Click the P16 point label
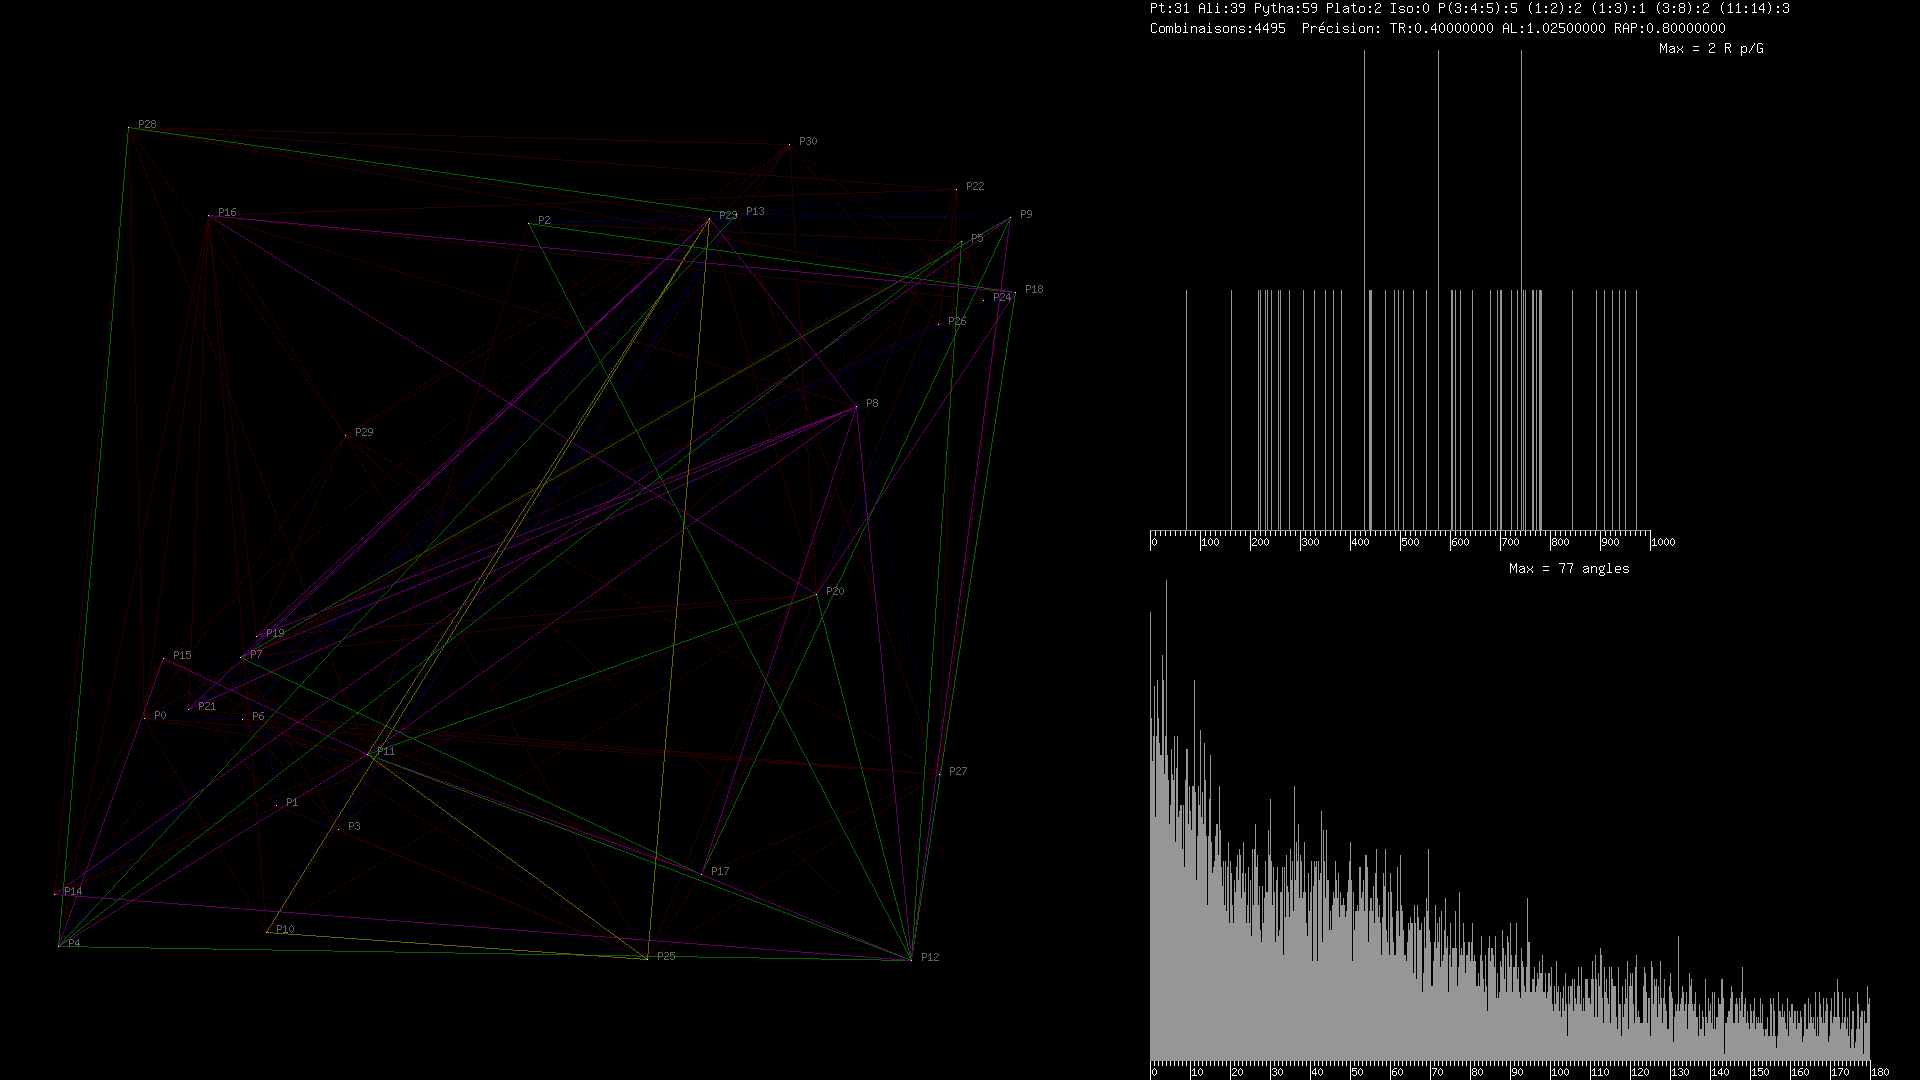The height and width of the screenshot is (1080, 1920). pyautogui.click(x=227, y=212)
